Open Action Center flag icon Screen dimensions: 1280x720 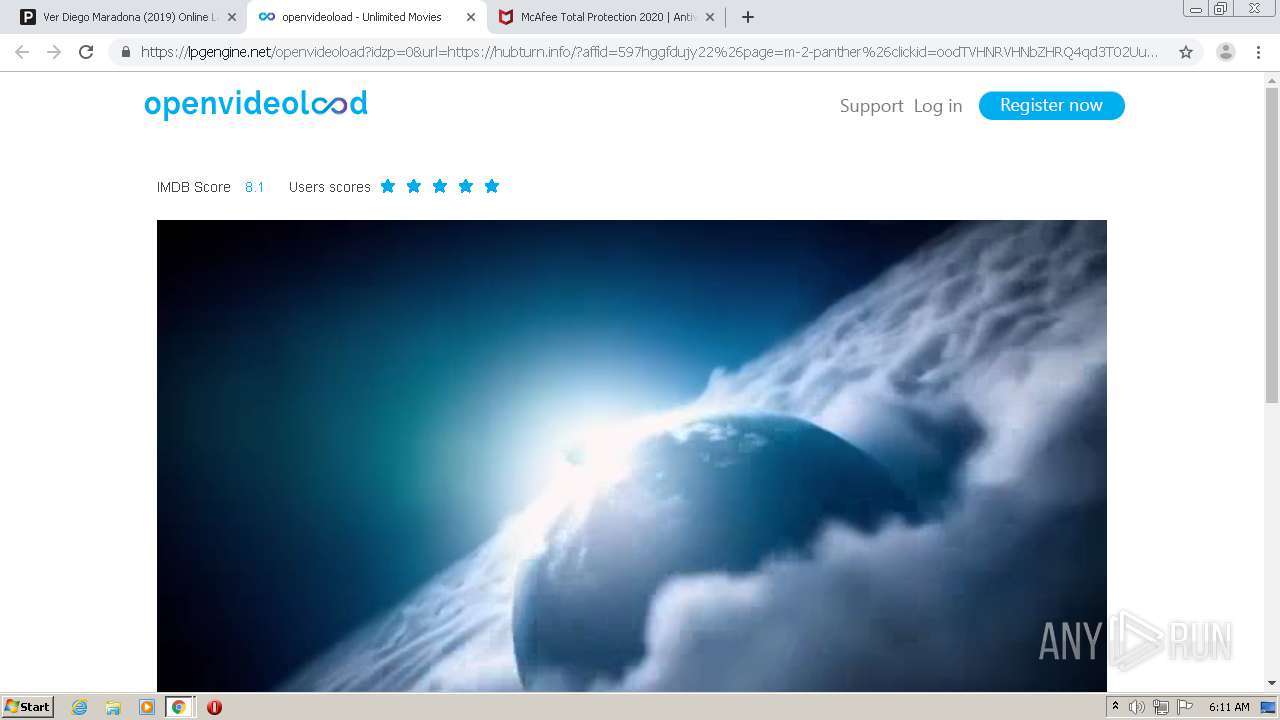1185,707
